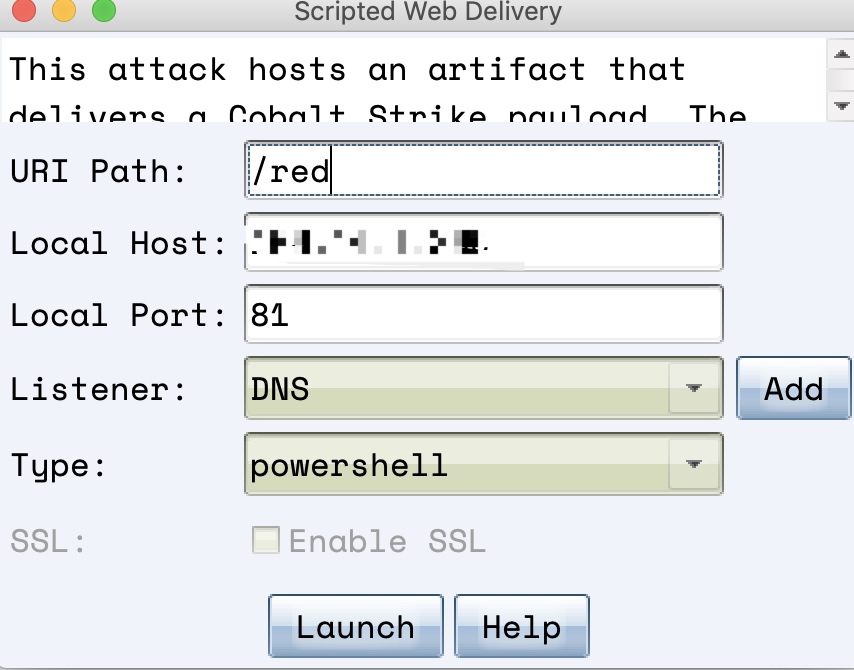The image size is (854, 670).
Task: Expand the Type dropdown arrow
Action: [694, 465]
